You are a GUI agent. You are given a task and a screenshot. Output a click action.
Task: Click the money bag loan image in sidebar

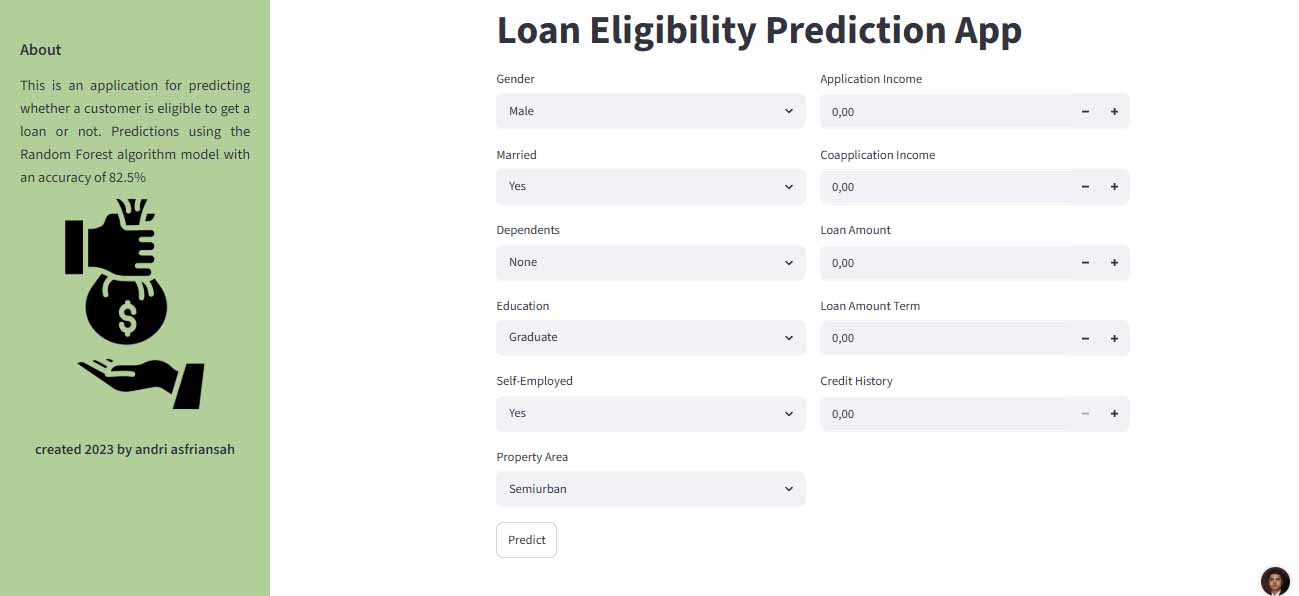[135, 304]
